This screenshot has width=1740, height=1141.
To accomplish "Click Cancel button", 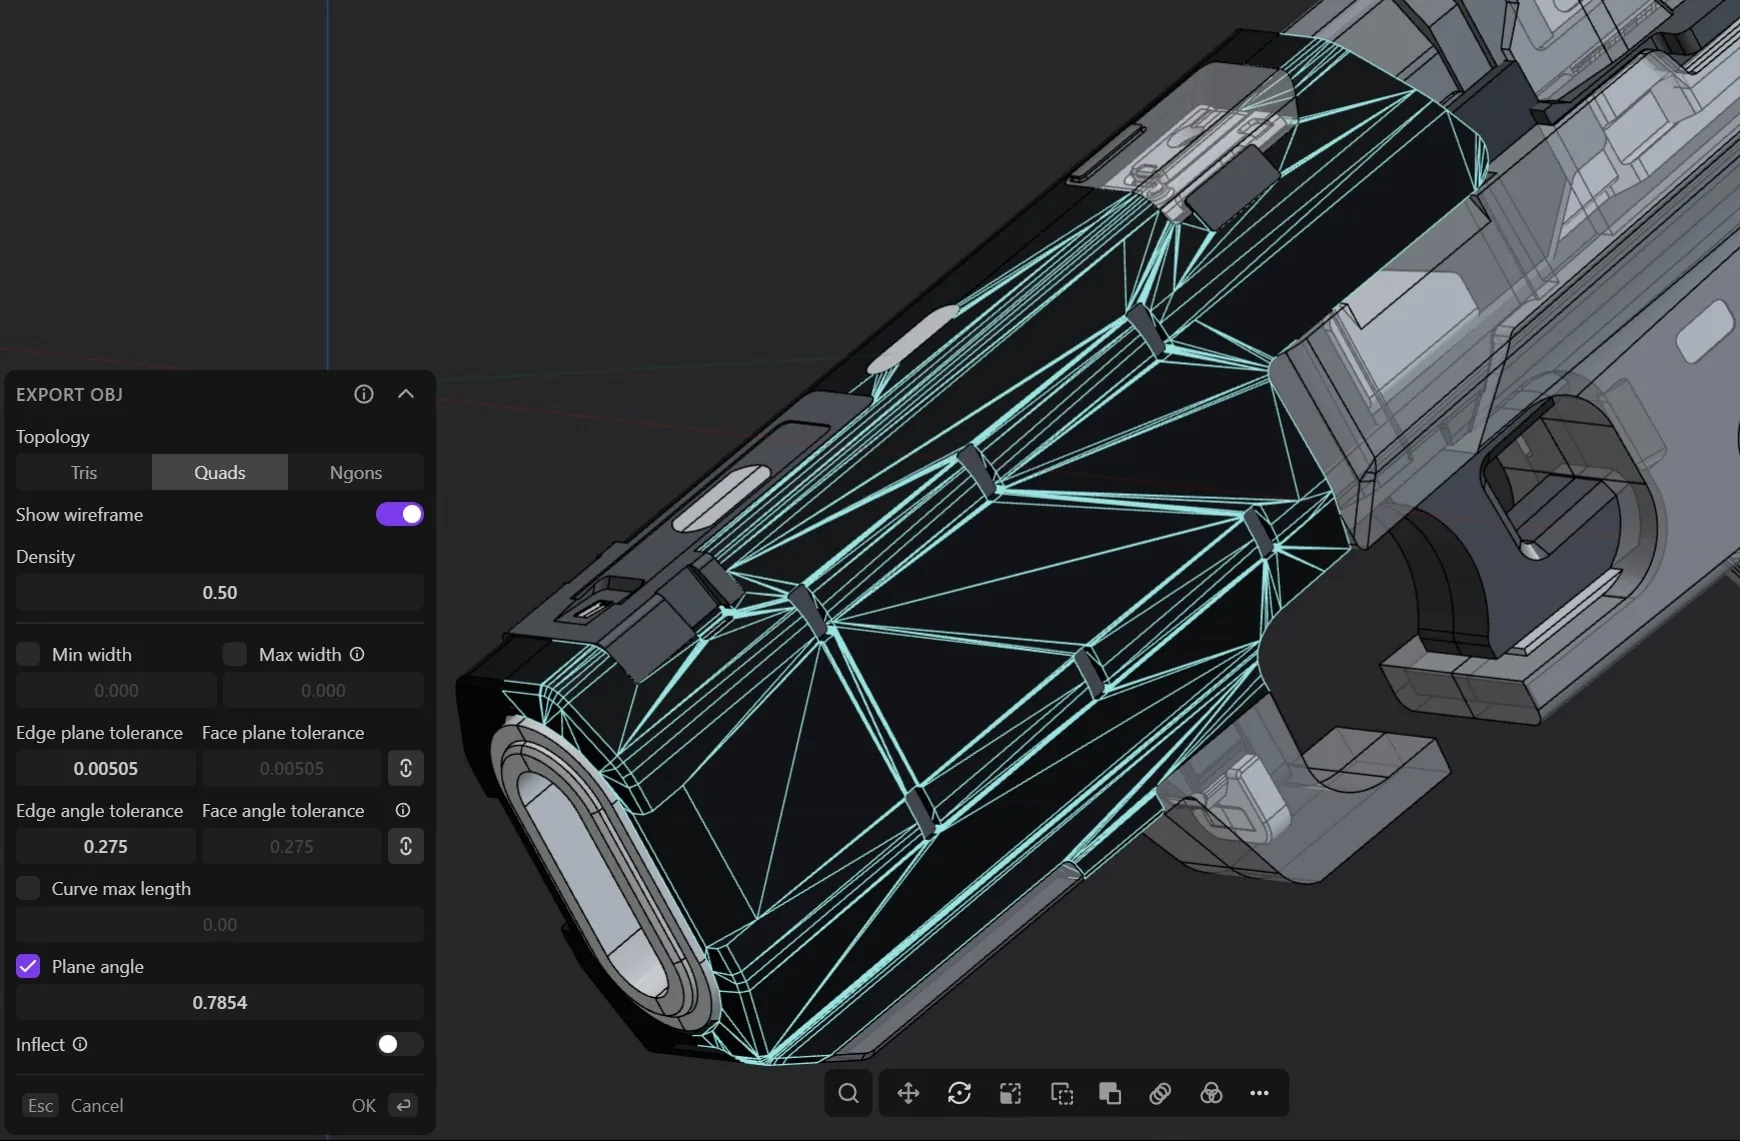I will (x=97, y=1105).
